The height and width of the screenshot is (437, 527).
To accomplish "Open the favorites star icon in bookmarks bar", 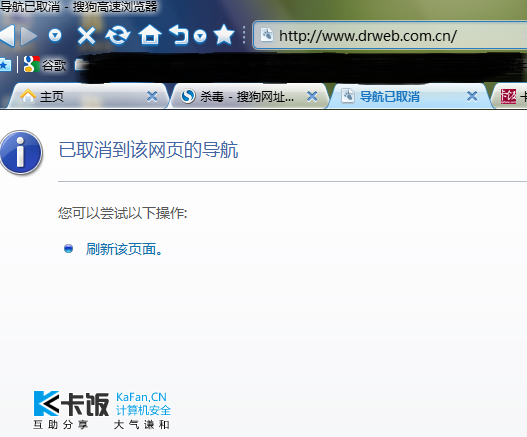I will pyautogui.click(x=5, y=65).
